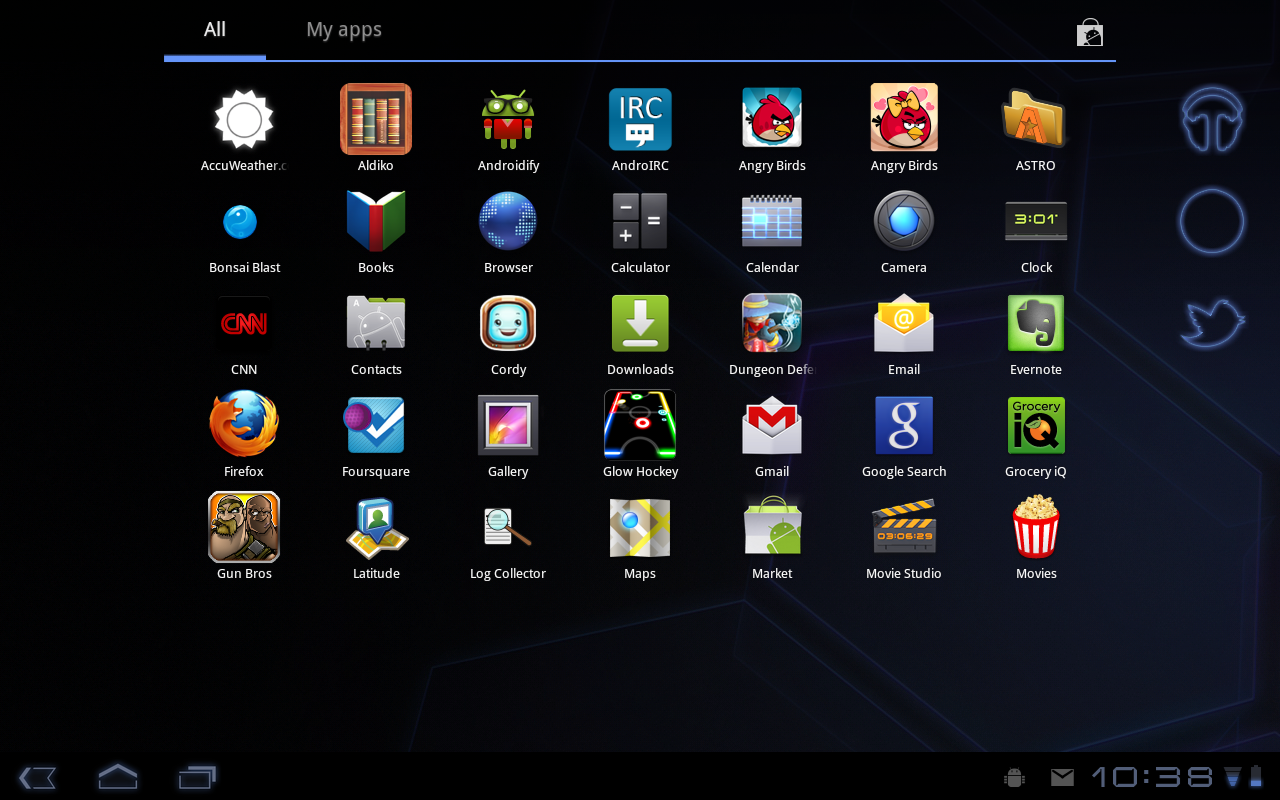Launch Glow Hockey game
This screenshot has width=1280, height=800.
pyautogui.click(x=640, y=425)
